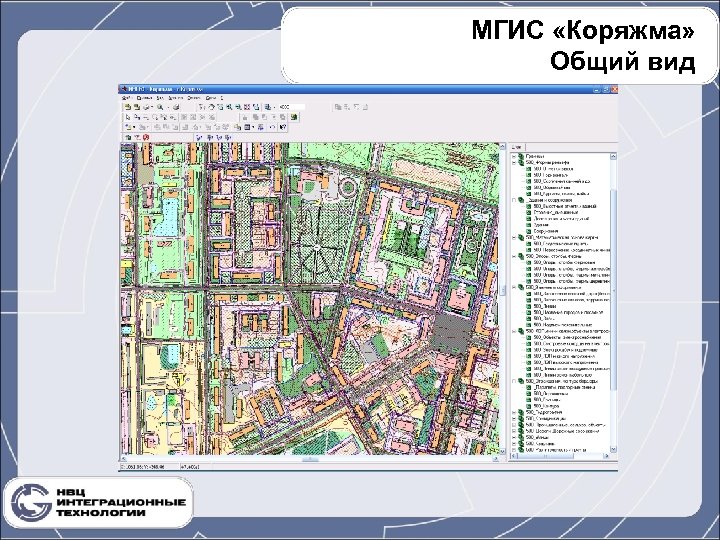The image size is (720, 540).
Task: Select the pointer arrow tool in the toolbar
Action: (128, 117)
